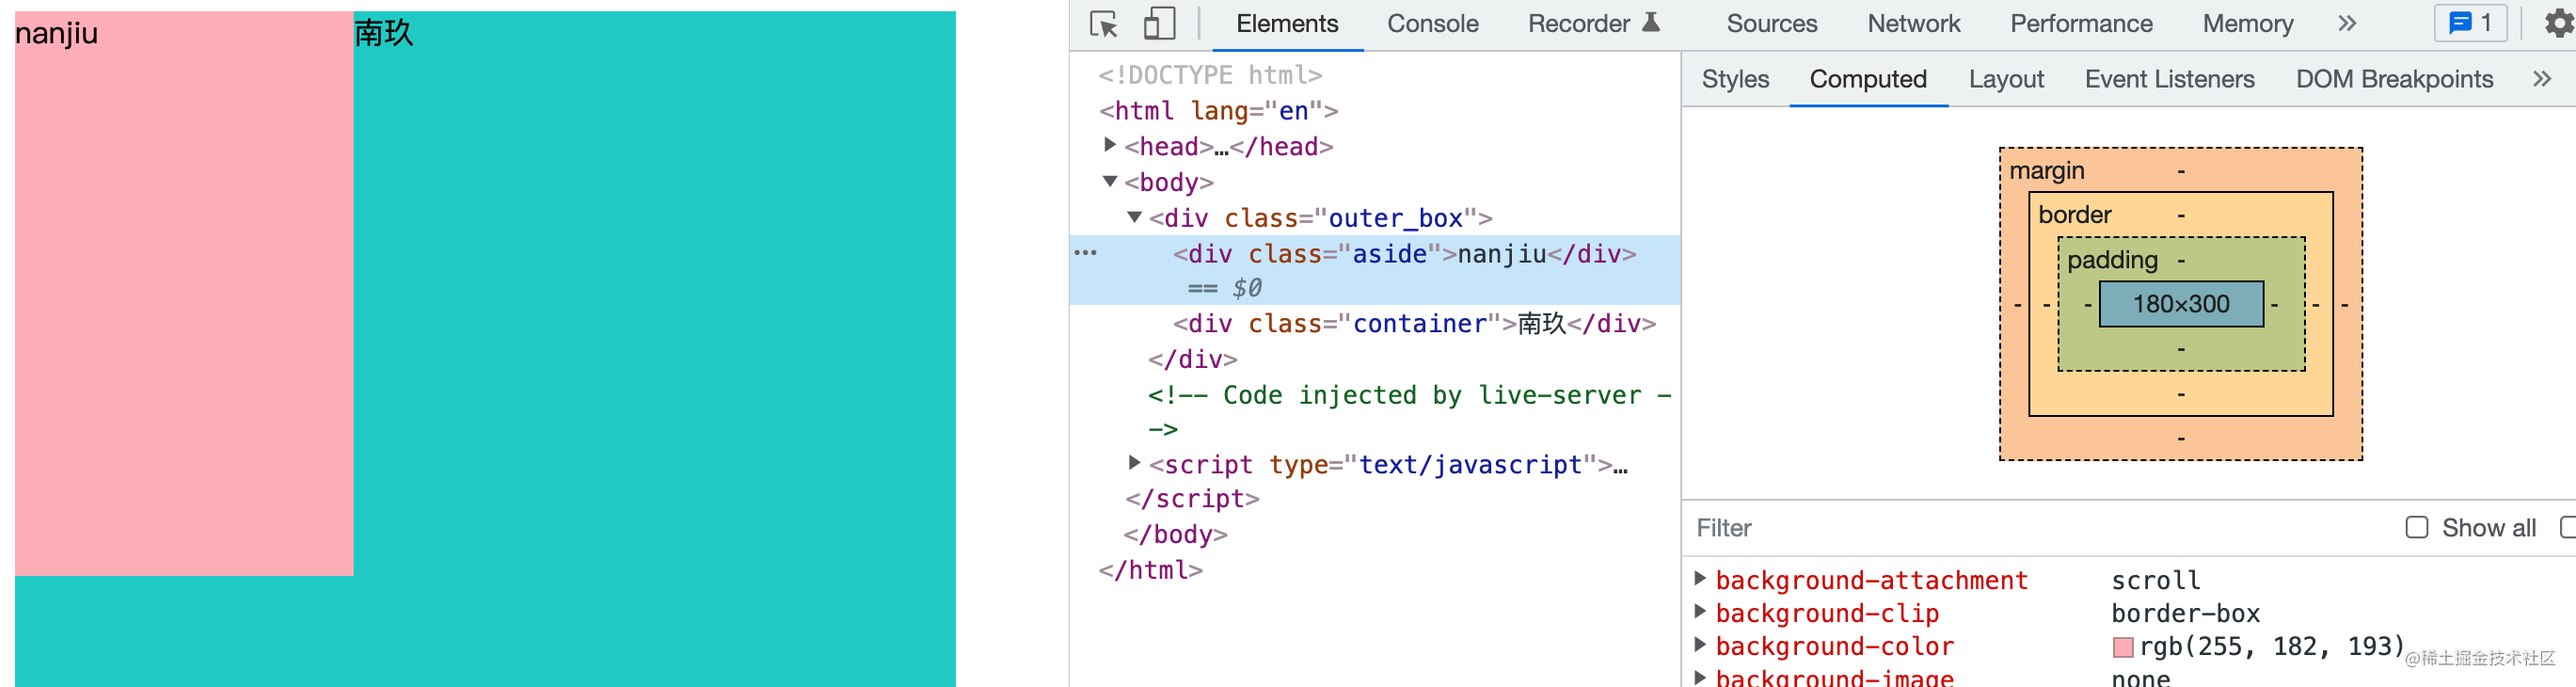Open the Performance tab
Screen dimensions: 2576x687
tap(2081, 24)
